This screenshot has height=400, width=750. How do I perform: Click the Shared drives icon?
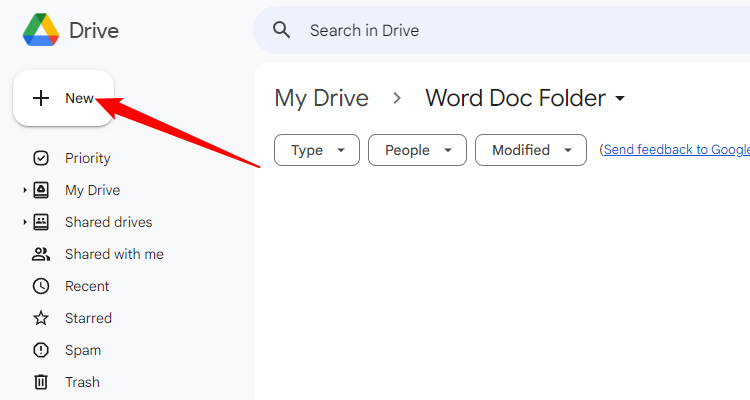point(41,222)
